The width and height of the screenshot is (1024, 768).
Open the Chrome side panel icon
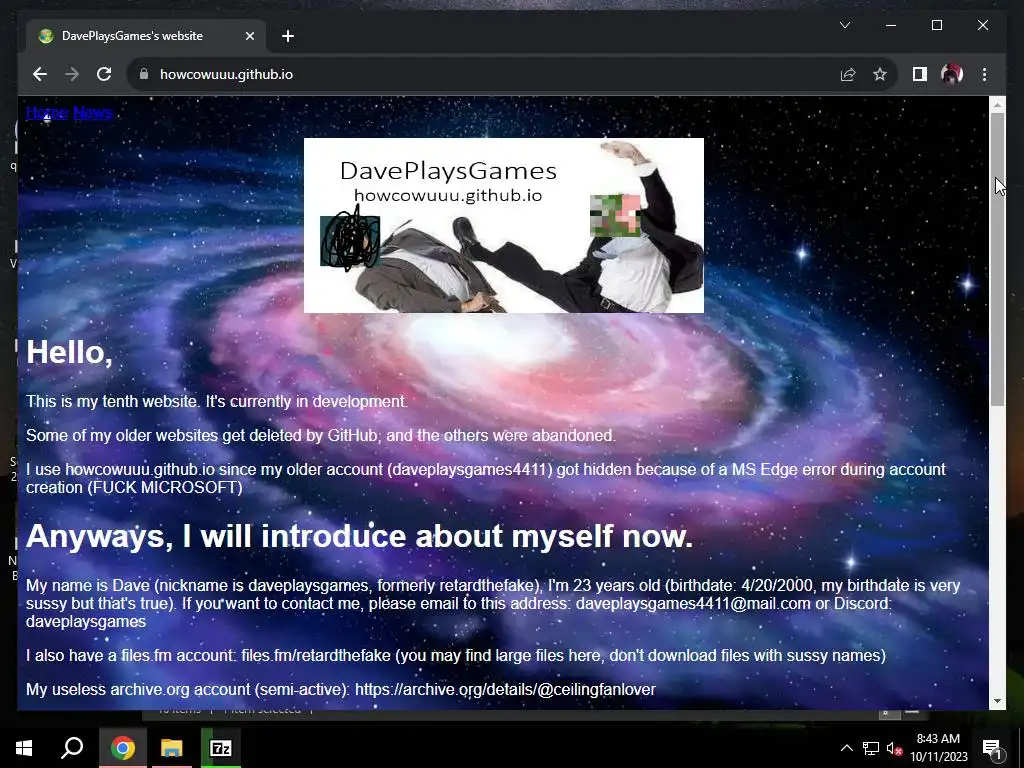click(x=920, y=74)
